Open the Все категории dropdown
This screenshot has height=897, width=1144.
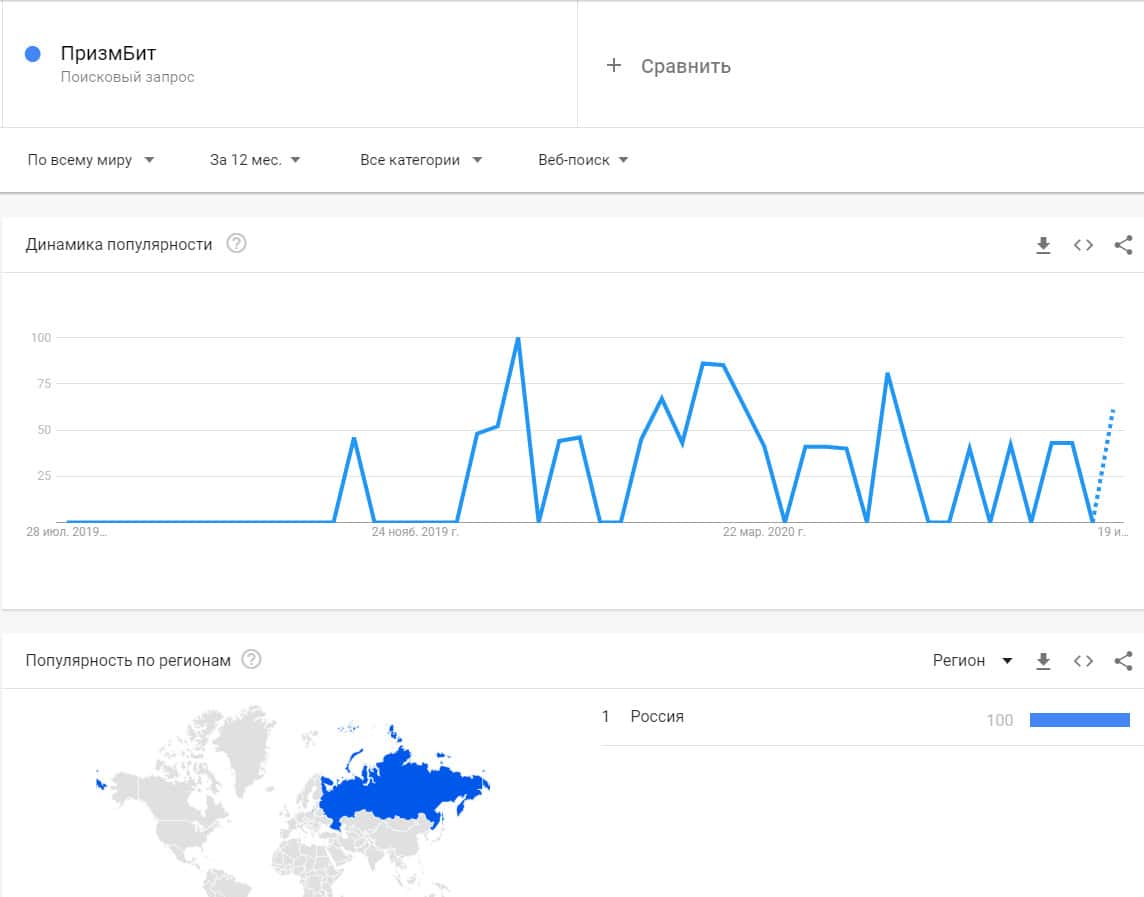(420, 160)
